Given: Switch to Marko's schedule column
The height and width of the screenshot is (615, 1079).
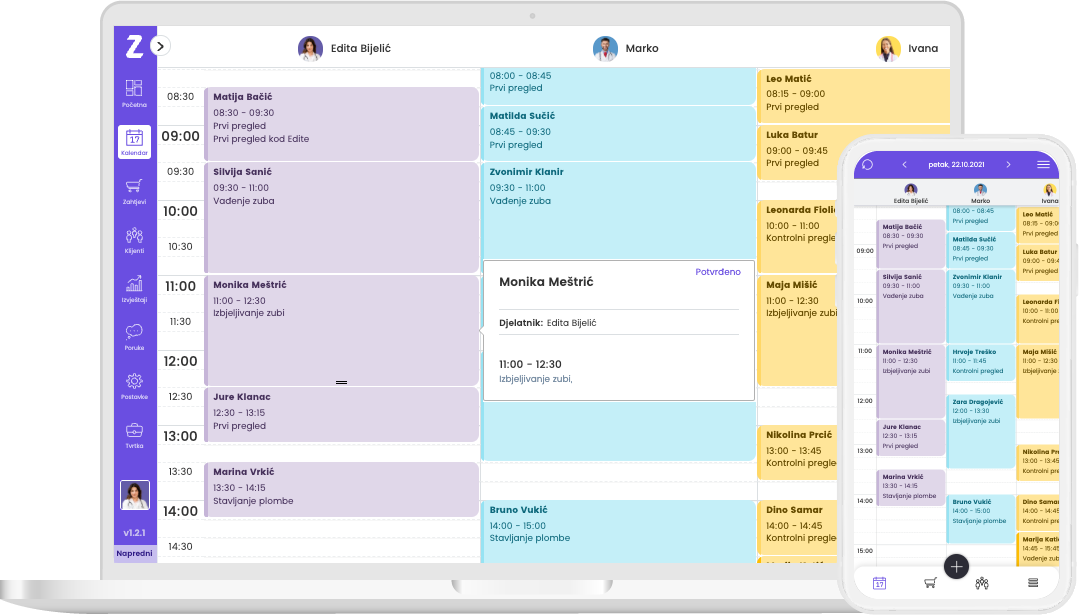Looking at the screenshot, I should (625, 48).
